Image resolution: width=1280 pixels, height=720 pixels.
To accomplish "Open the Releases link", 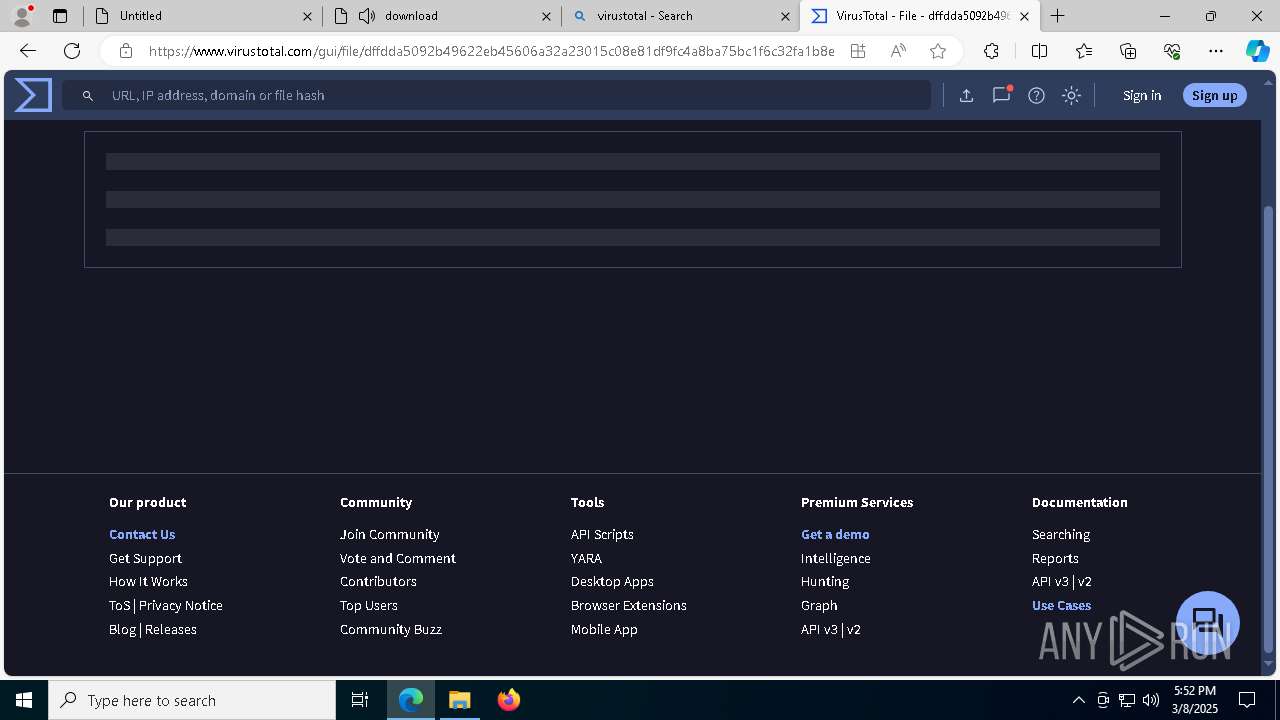I will point(171,630).
